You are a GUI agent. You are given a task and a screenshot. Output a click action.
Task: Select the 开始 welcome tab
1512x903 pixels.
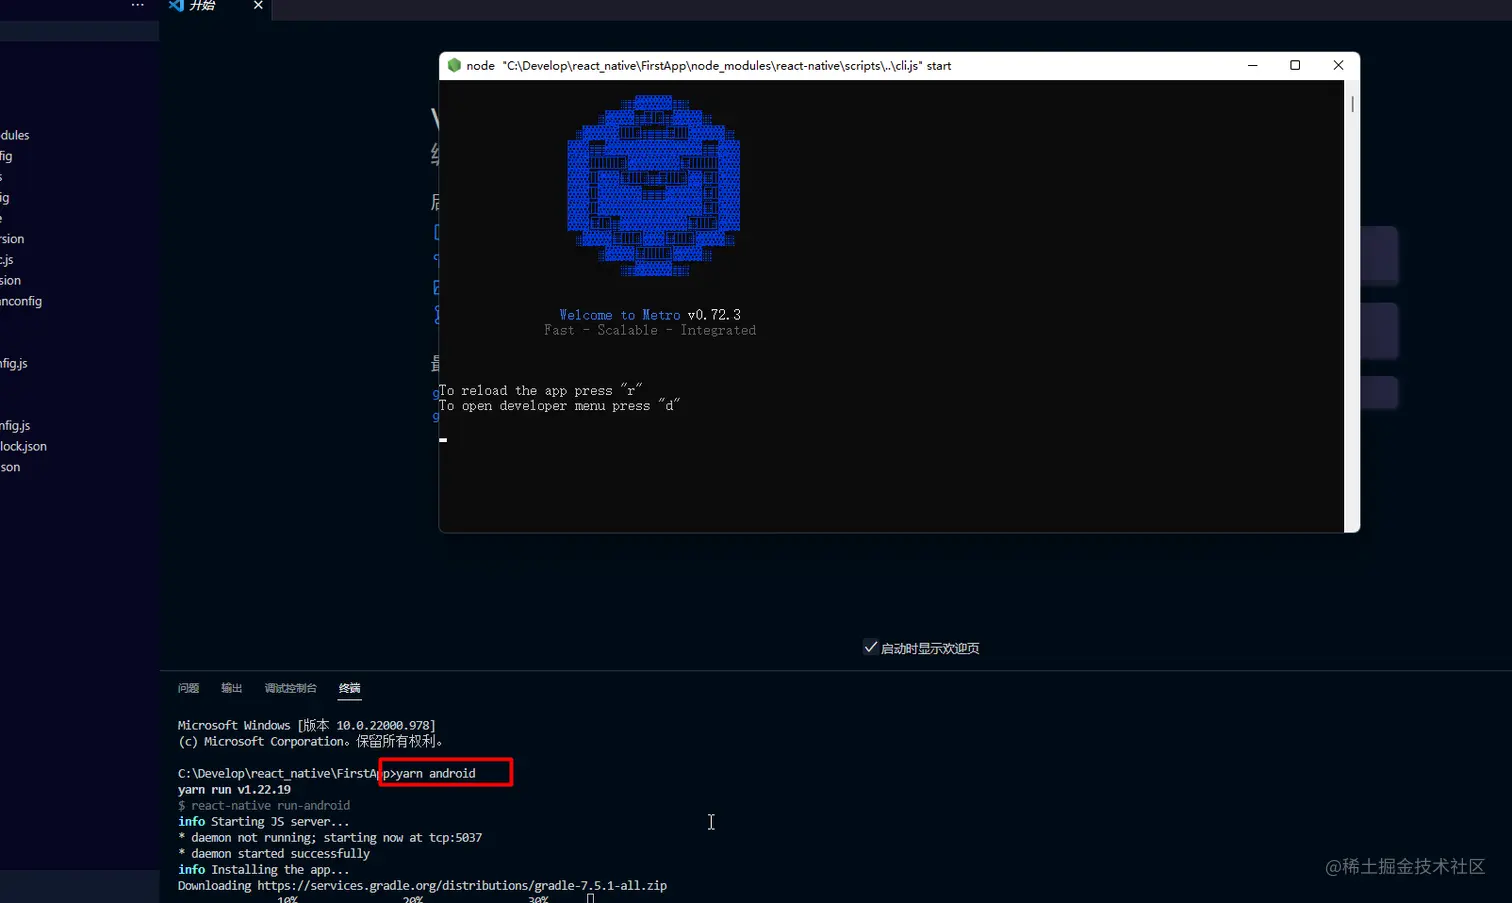pos(215,6)
